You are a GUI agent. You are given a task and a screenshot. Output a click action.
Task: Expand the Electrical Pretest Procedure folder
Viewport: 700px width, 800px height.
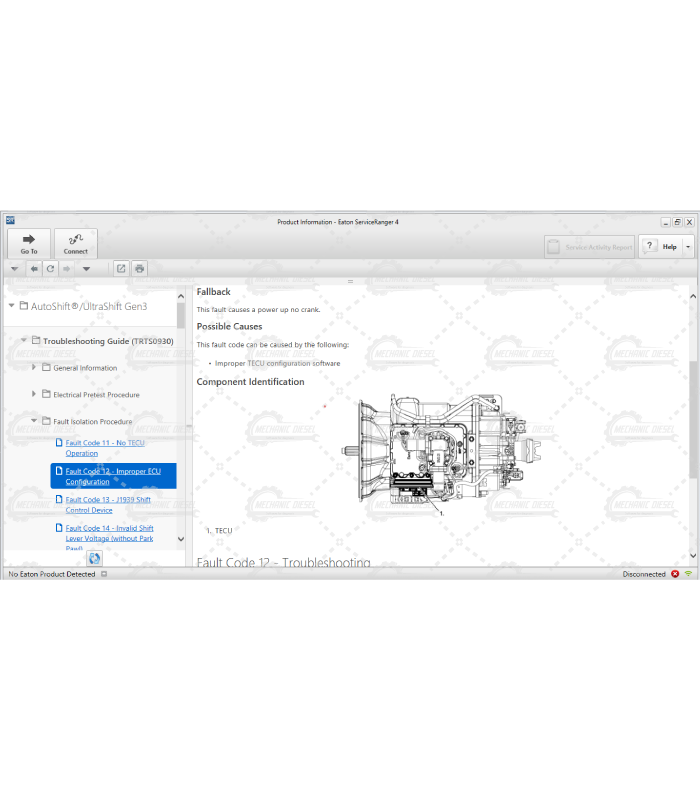click(34, 394)
